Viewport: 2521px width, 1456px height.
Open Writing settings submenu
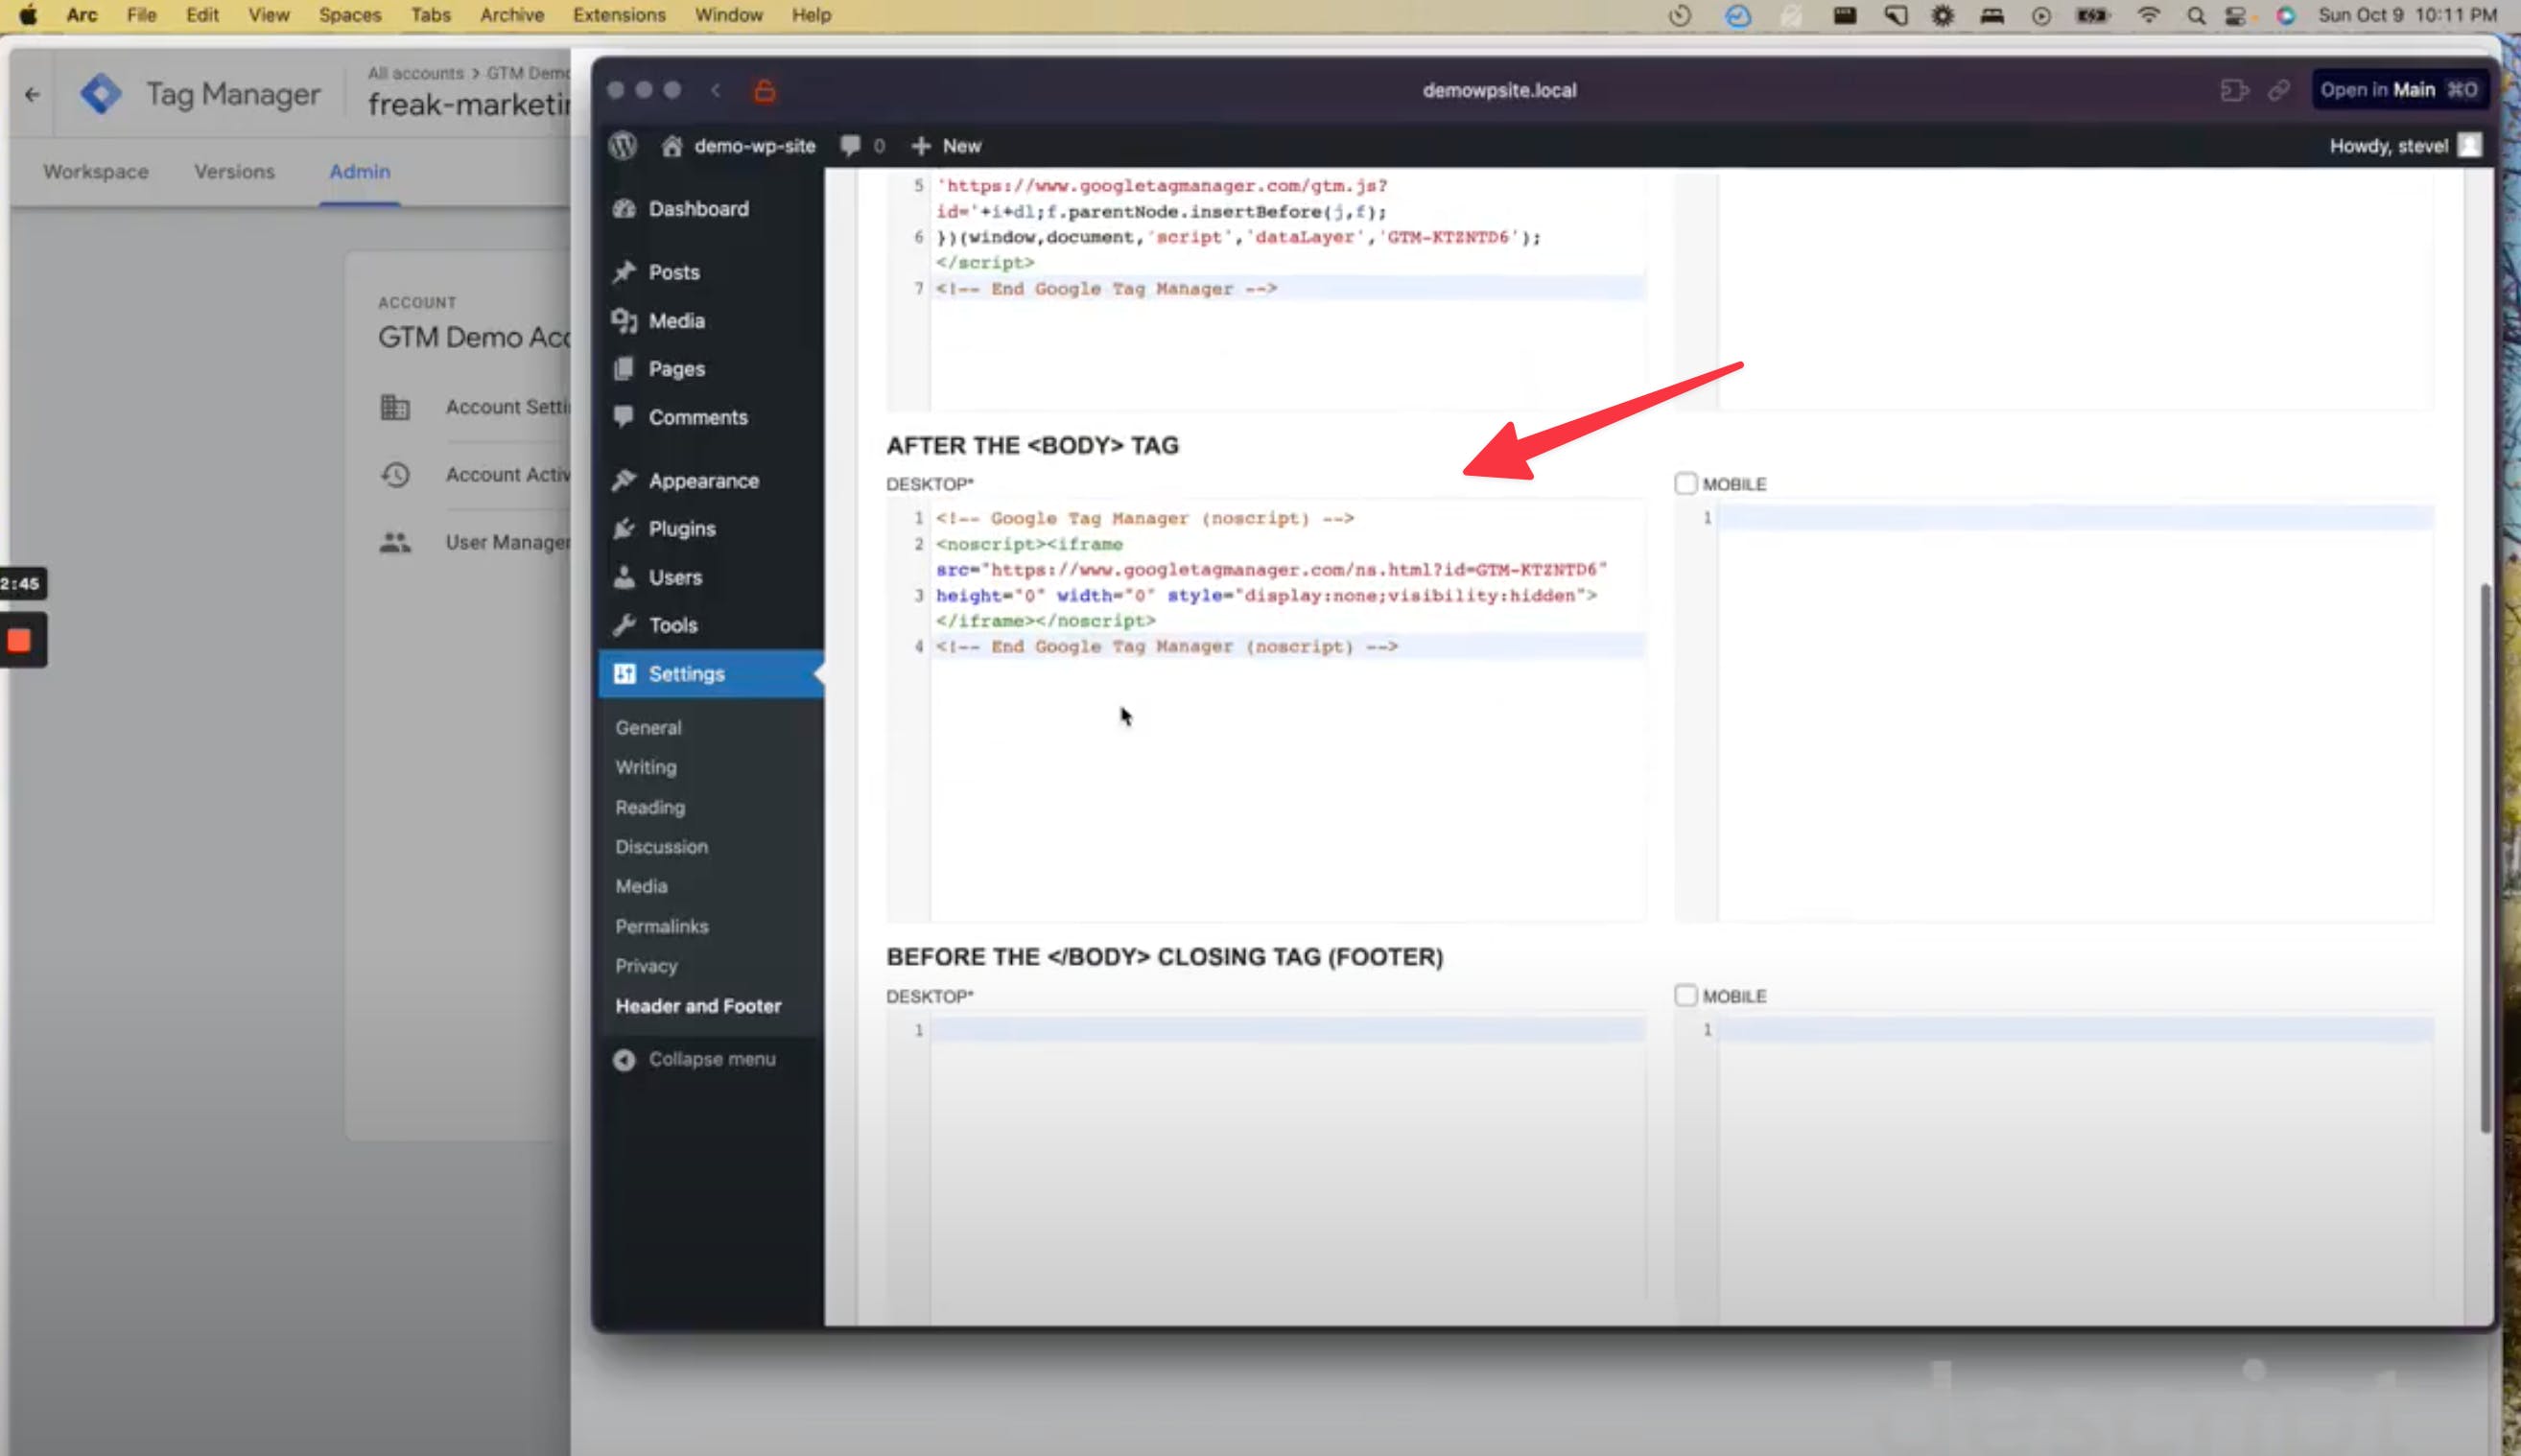tap(646, 767)
